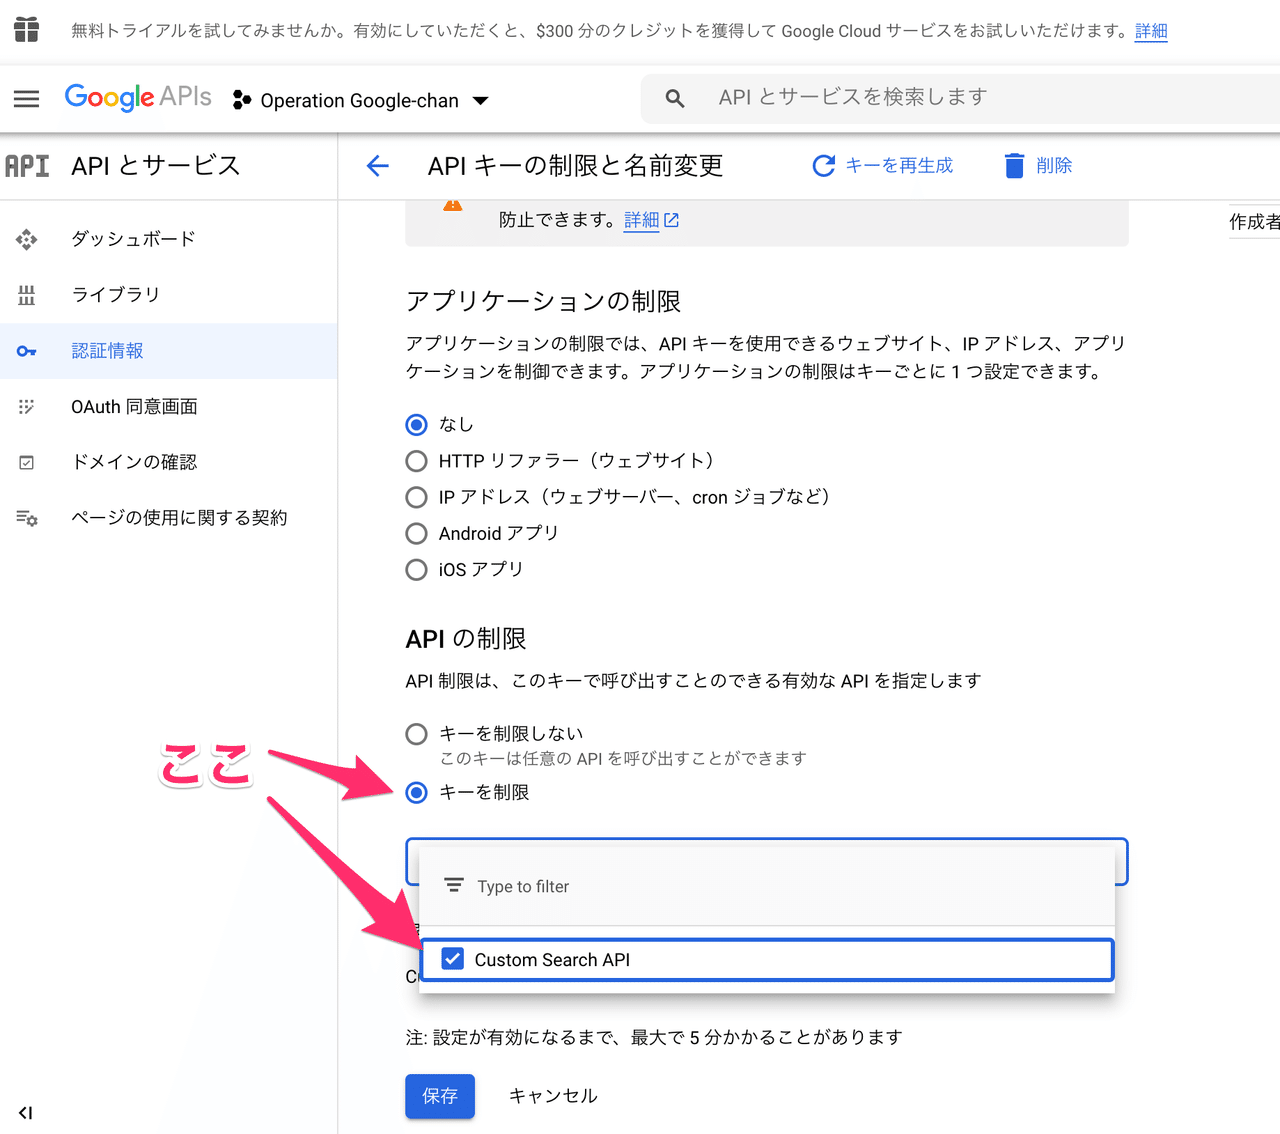Image resolution: width=1280 pixels, height=1134 pixels.
Task: Go back with the left arrow
Action: point(377,166)
